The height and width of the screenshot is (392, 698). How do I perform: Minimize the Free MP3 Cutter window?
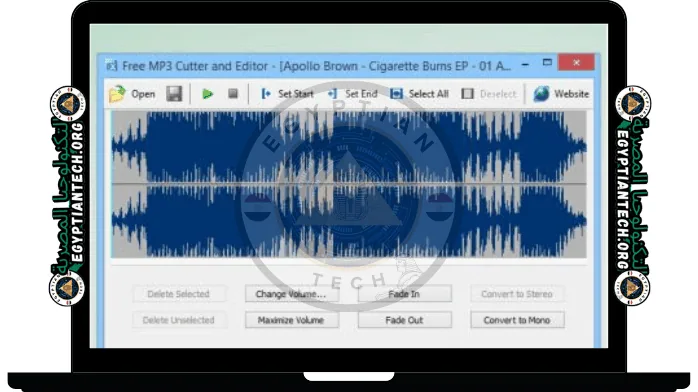point(525,64)
